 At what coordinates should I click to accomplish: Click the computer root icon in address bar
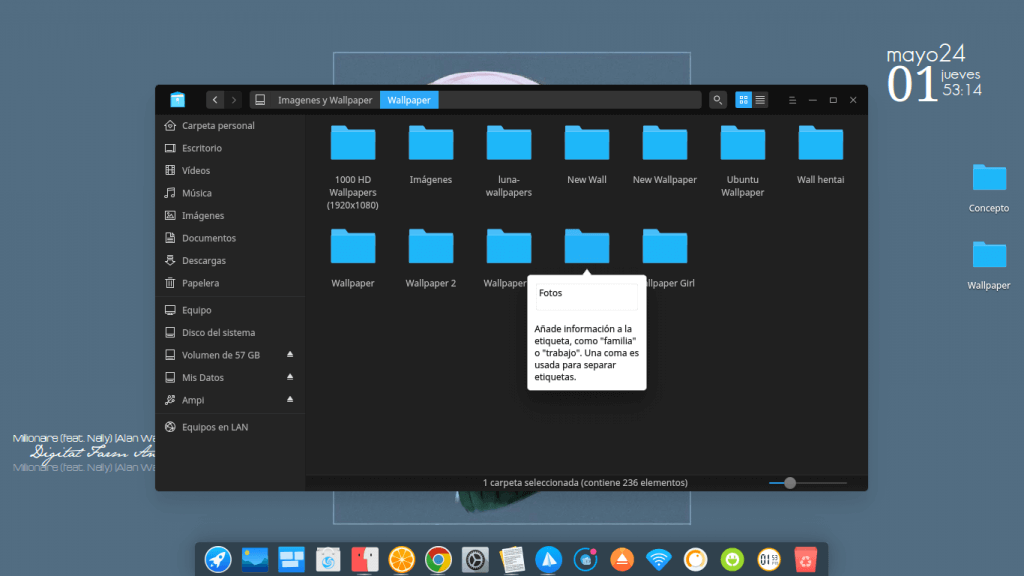click(x=260, y=100)
